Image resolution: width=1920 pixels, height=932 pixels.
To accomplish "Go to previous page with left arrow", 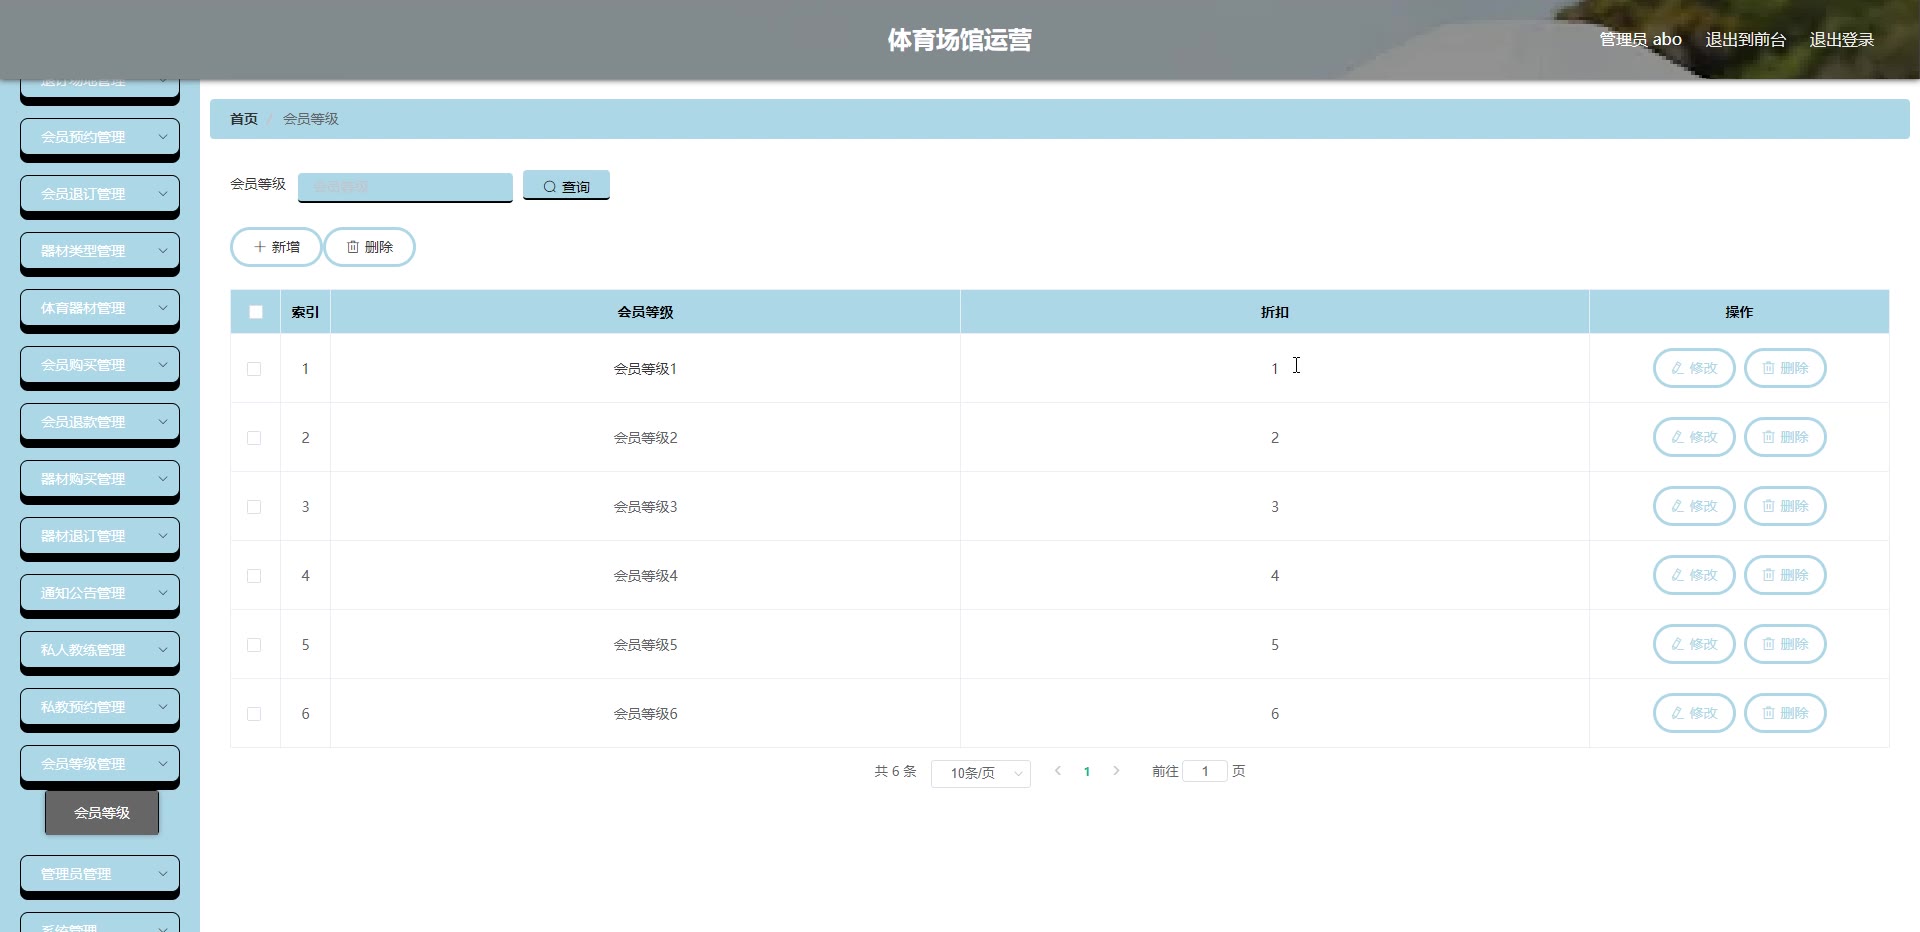I will pyautogui.click(x=1058, y=771).
